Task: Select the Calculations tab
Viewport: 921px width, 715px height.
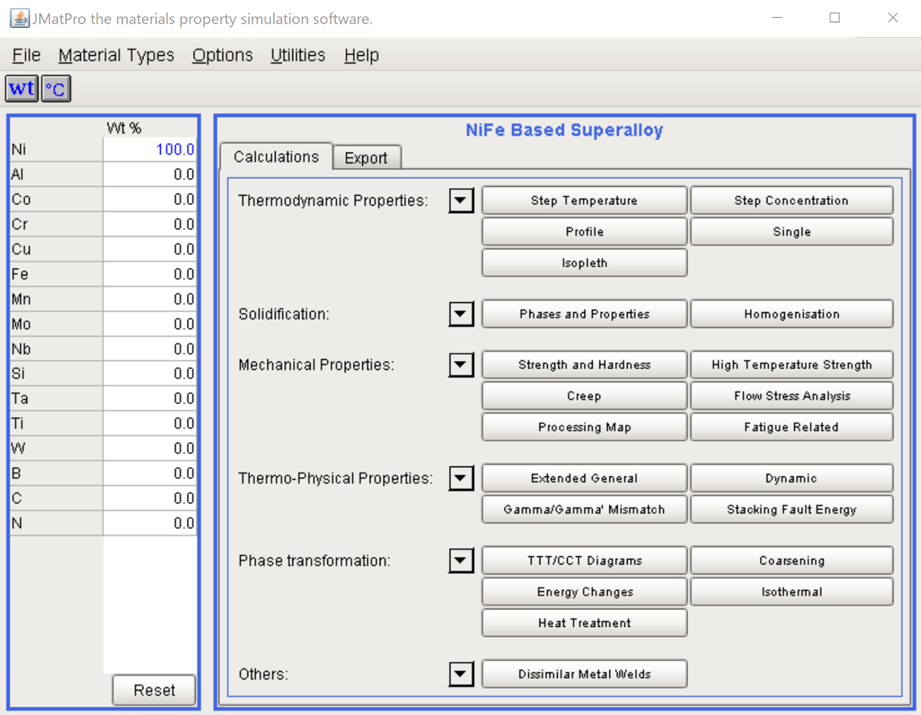Action: 276,156
